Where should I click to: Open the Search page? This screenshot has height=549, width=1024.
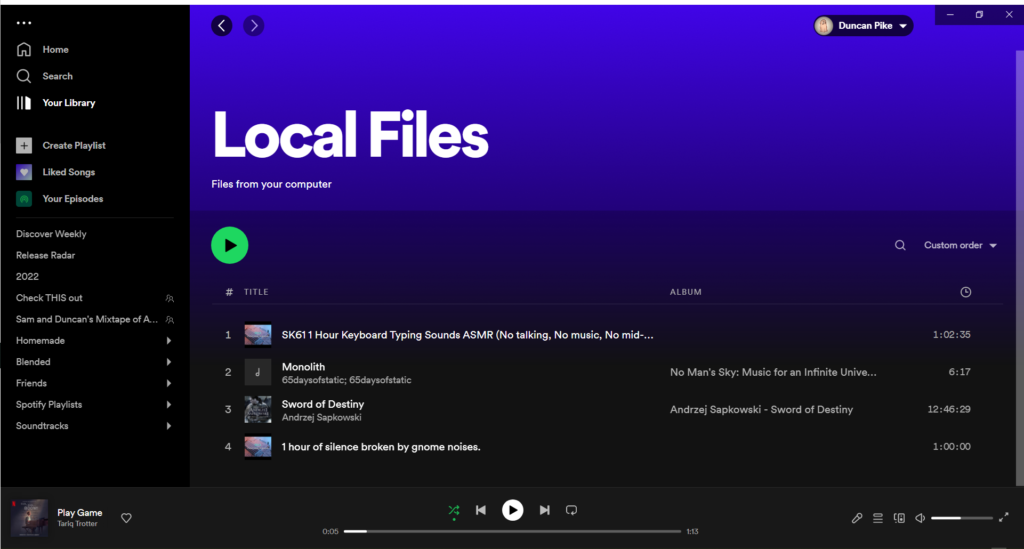[57, 76]
